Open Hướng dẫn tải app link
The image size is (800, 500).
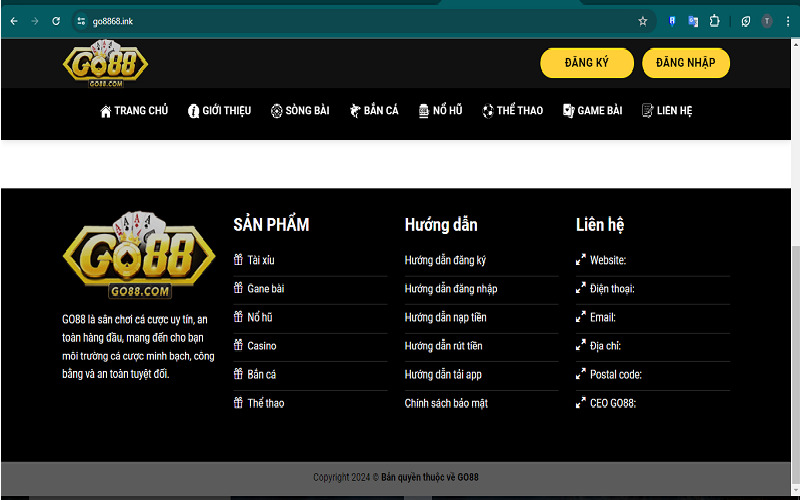pyautogui.click(x=443, y=374)
